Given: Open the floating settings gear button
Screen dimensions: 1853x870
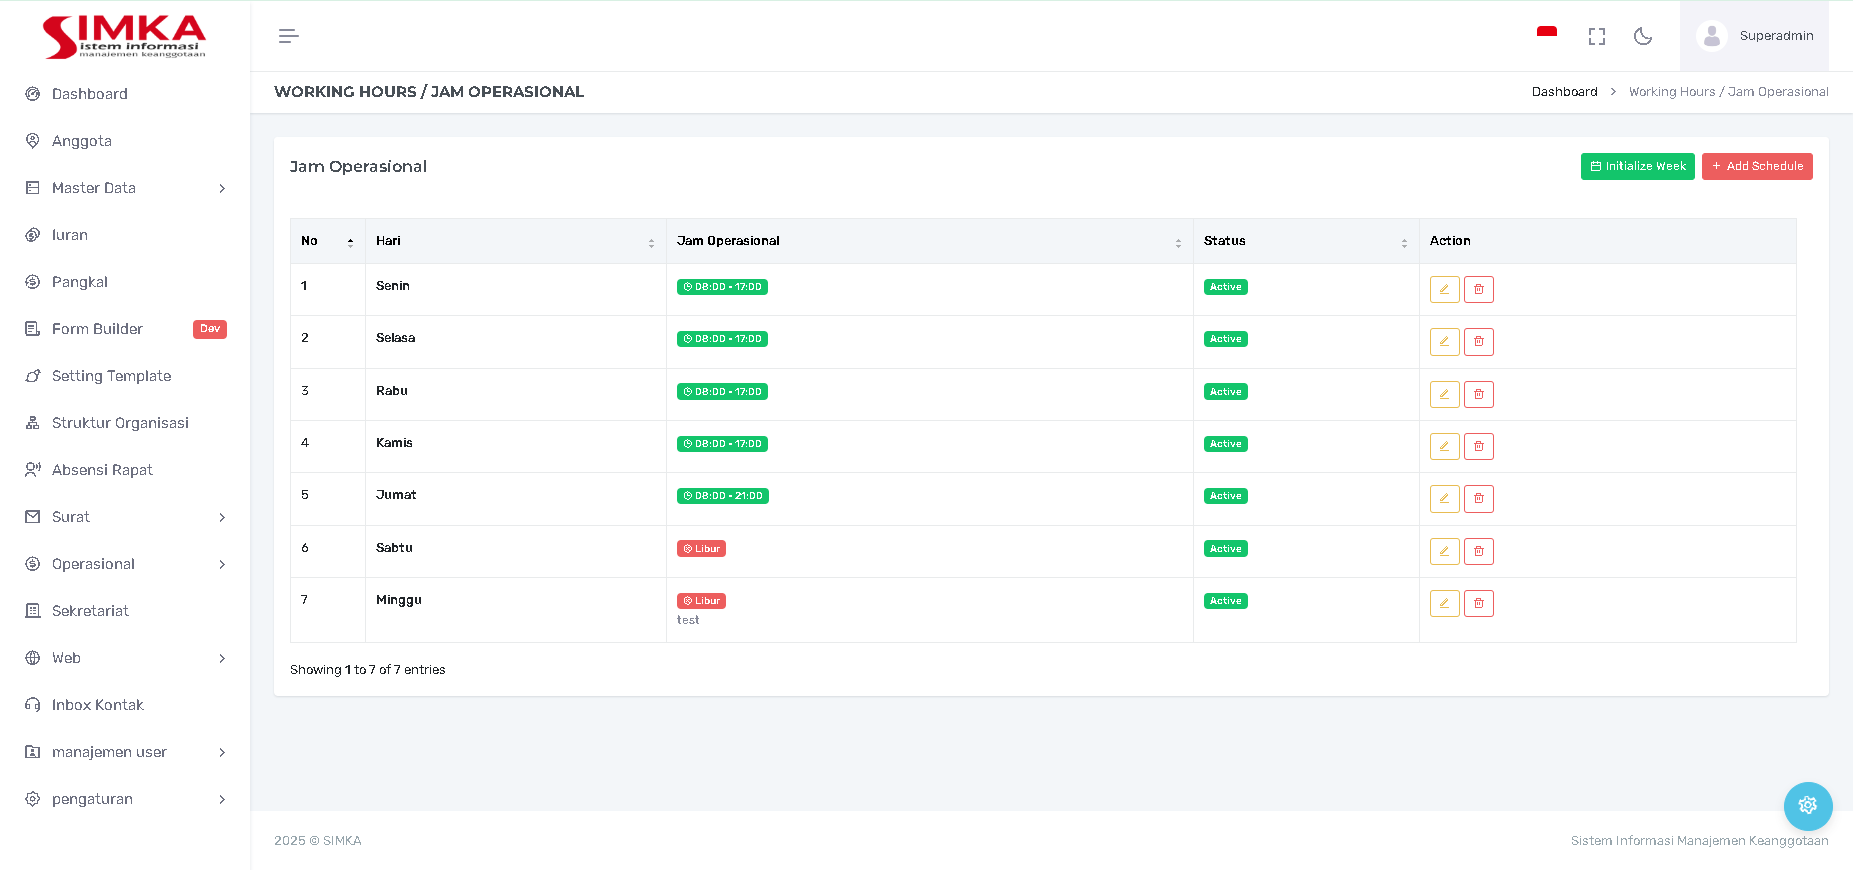Looking at the screenshot, I should (1807, 806).
